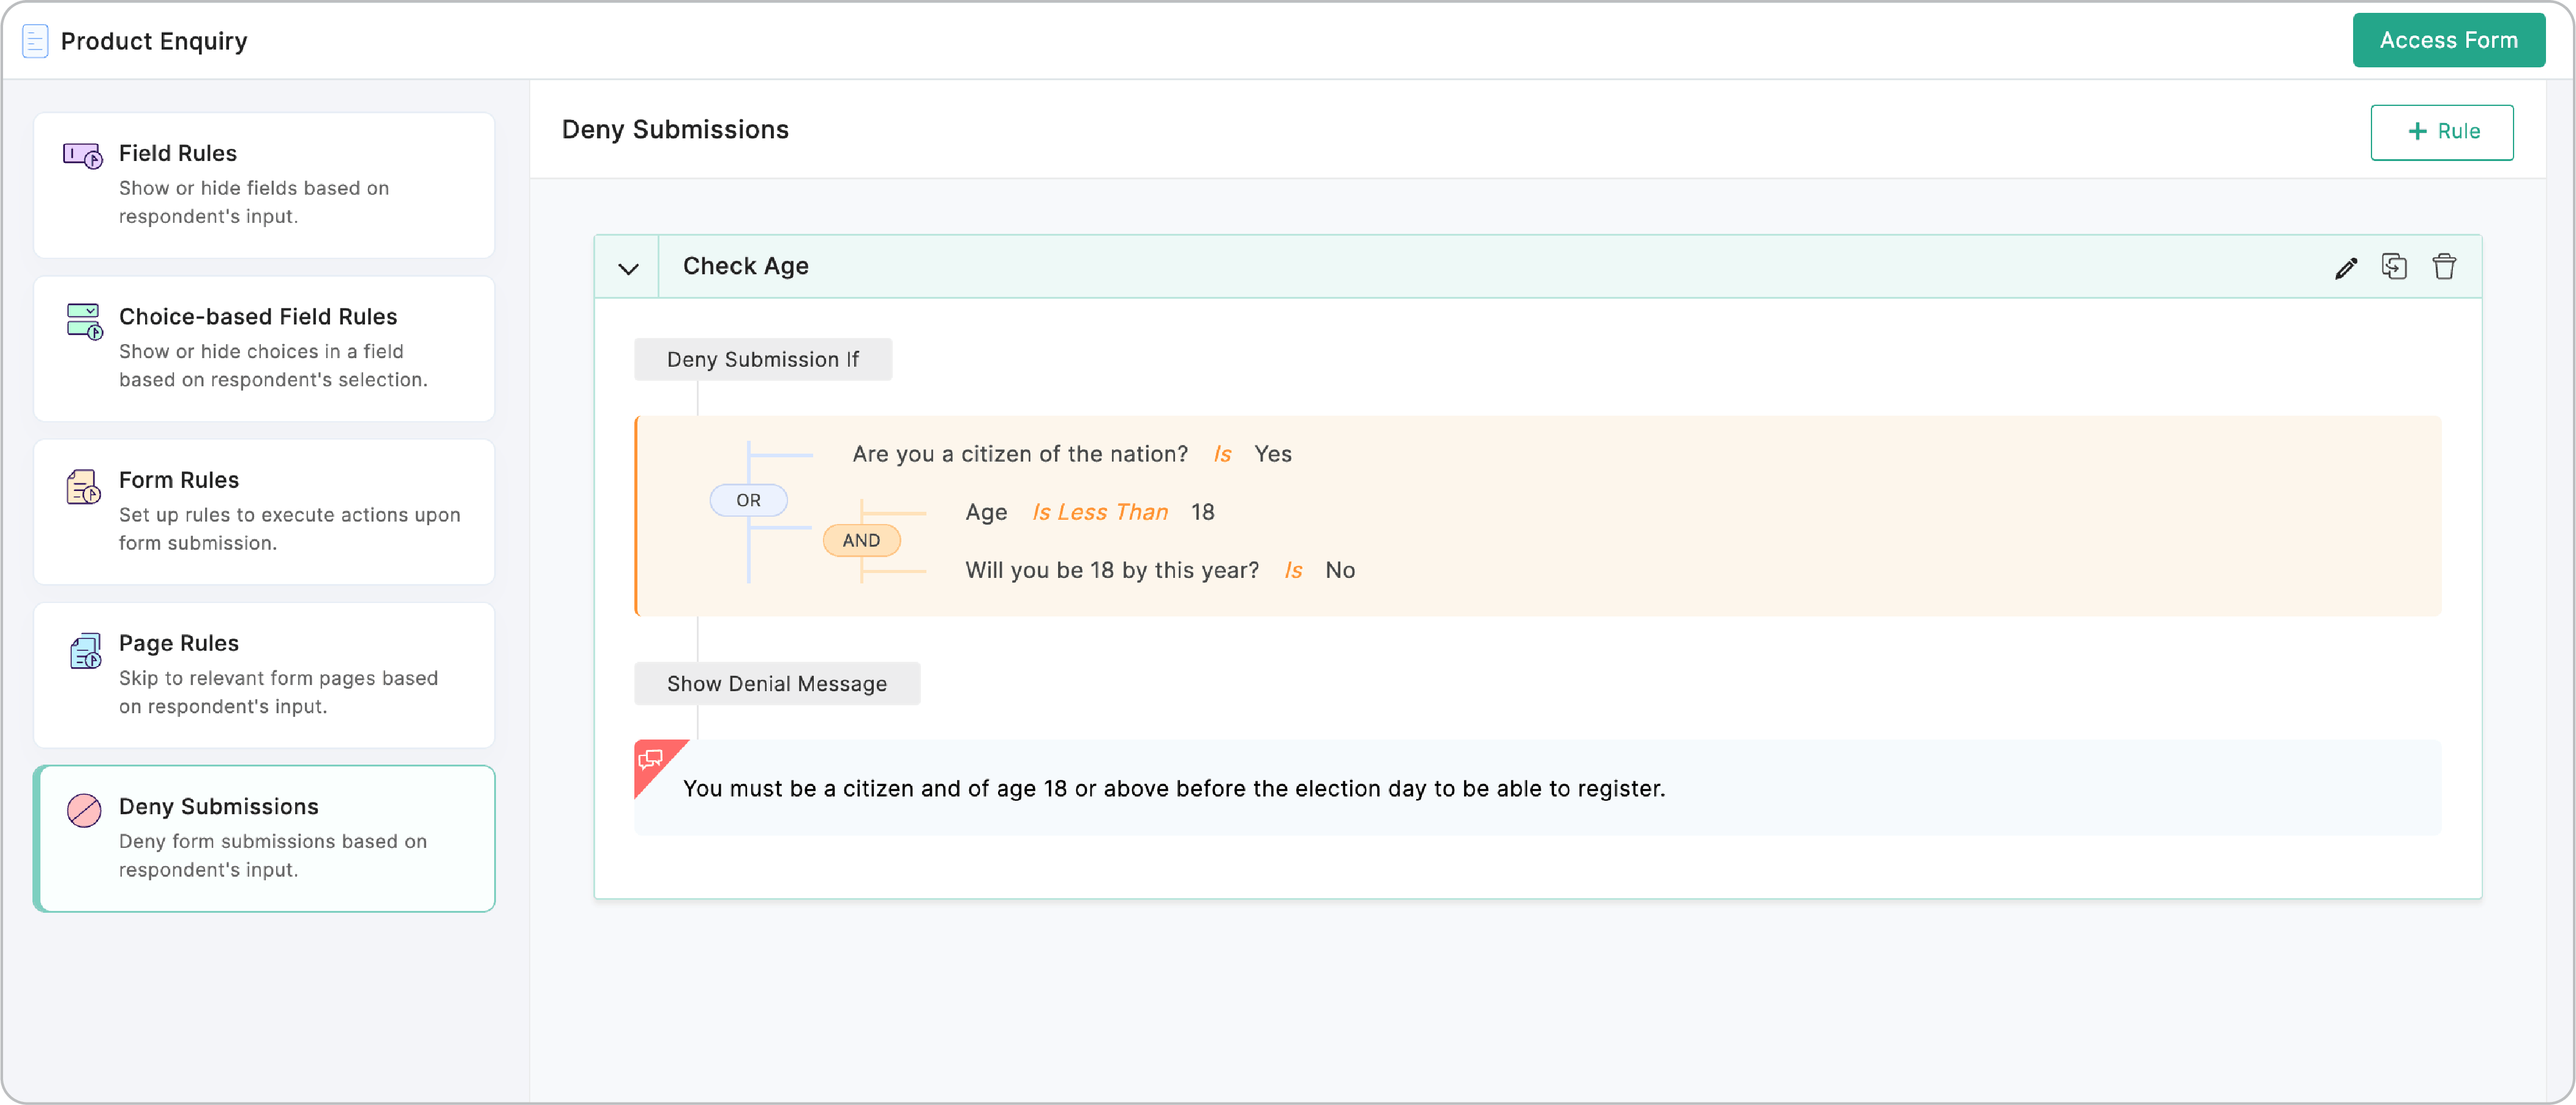
Task: Click the AND condition operator badge
Action: (861, 540)
